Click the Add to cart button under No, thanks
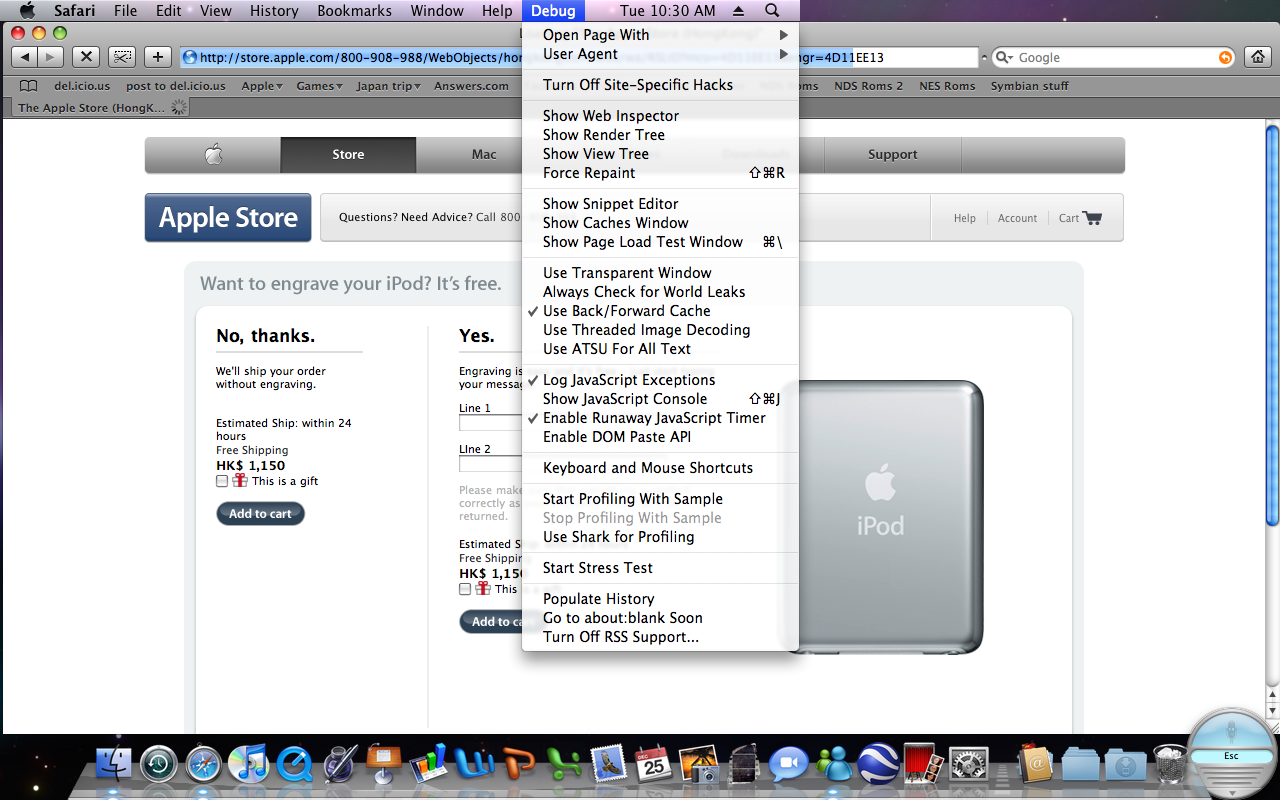Screen dimensions: 1280x800 coord(261,514)
